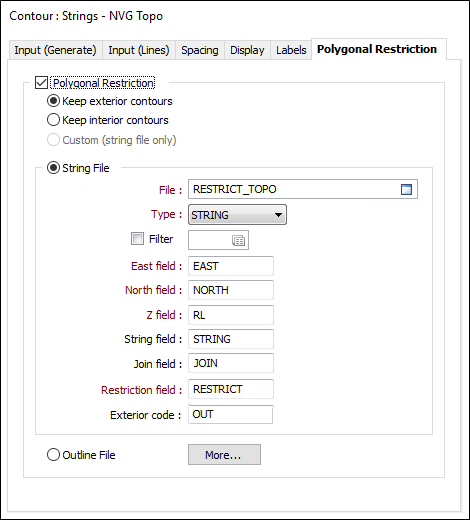Go to the Display tab
The width and height of the screenshot is (470, 520).
tap(247, 50)
